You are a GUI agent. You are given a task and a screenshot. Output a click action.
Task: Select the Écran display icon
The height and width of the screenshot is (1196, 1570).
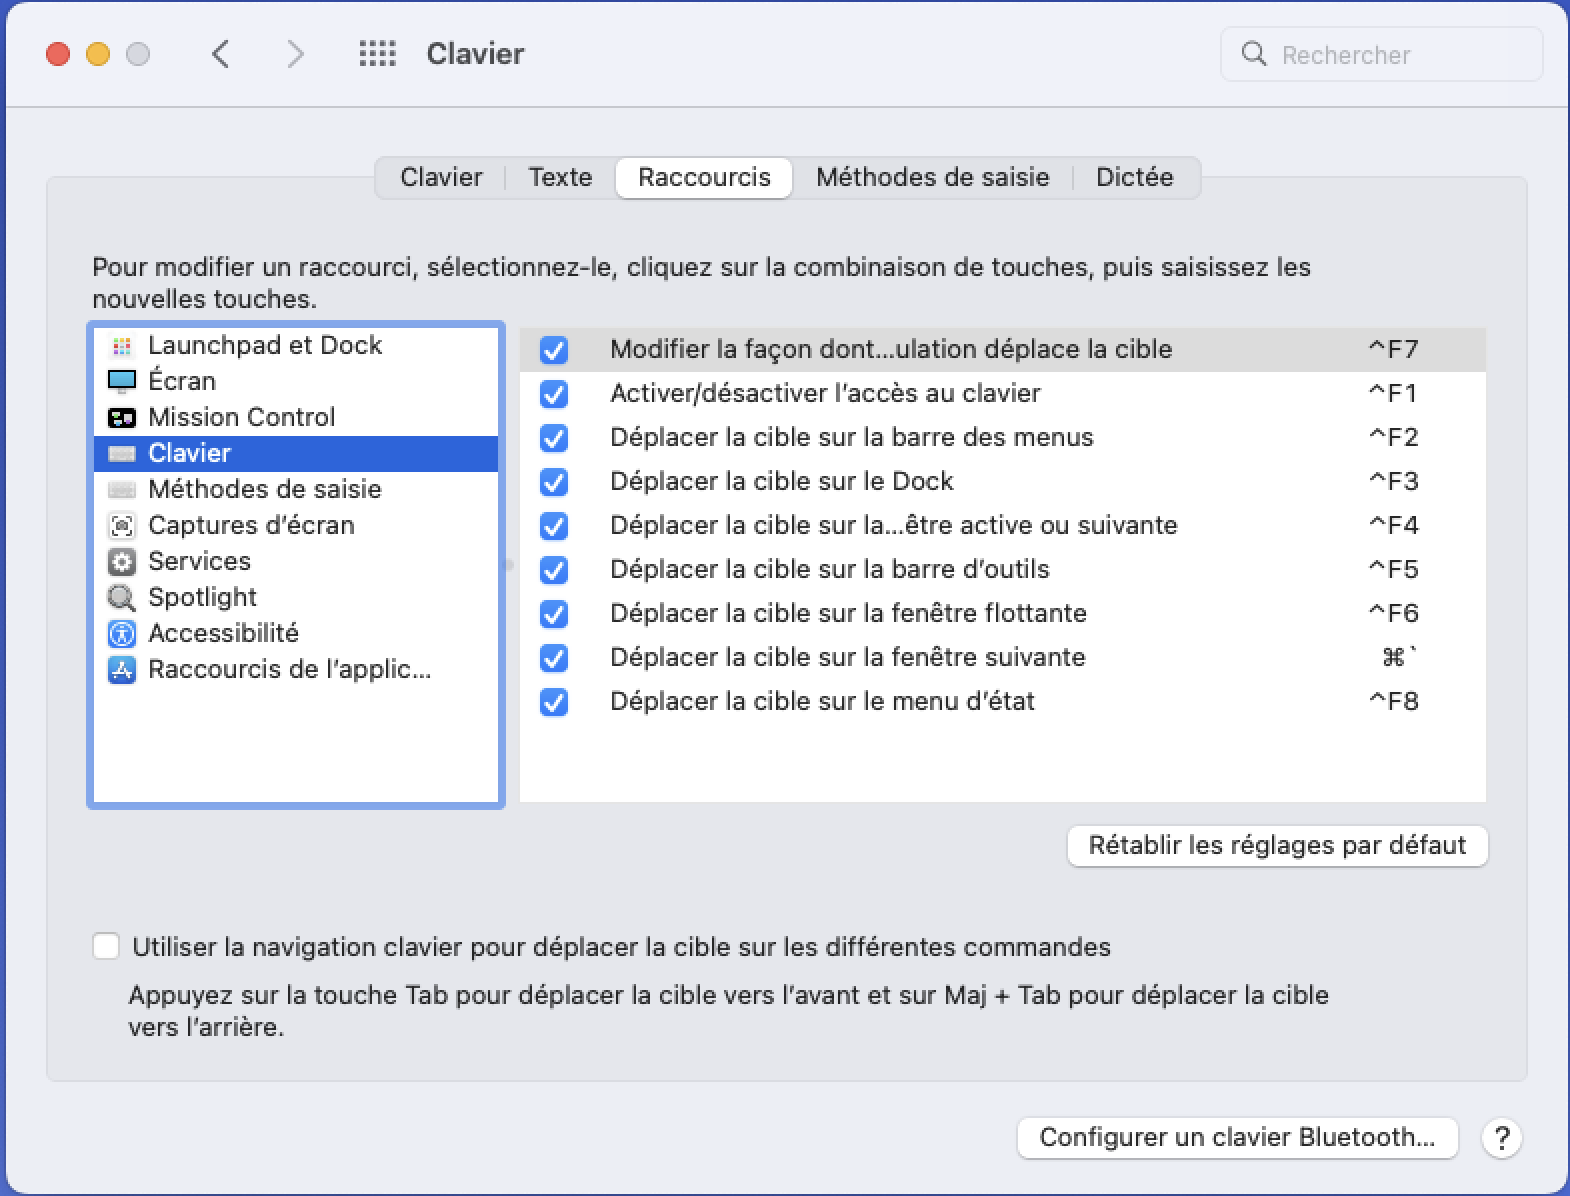pos(122,381)
